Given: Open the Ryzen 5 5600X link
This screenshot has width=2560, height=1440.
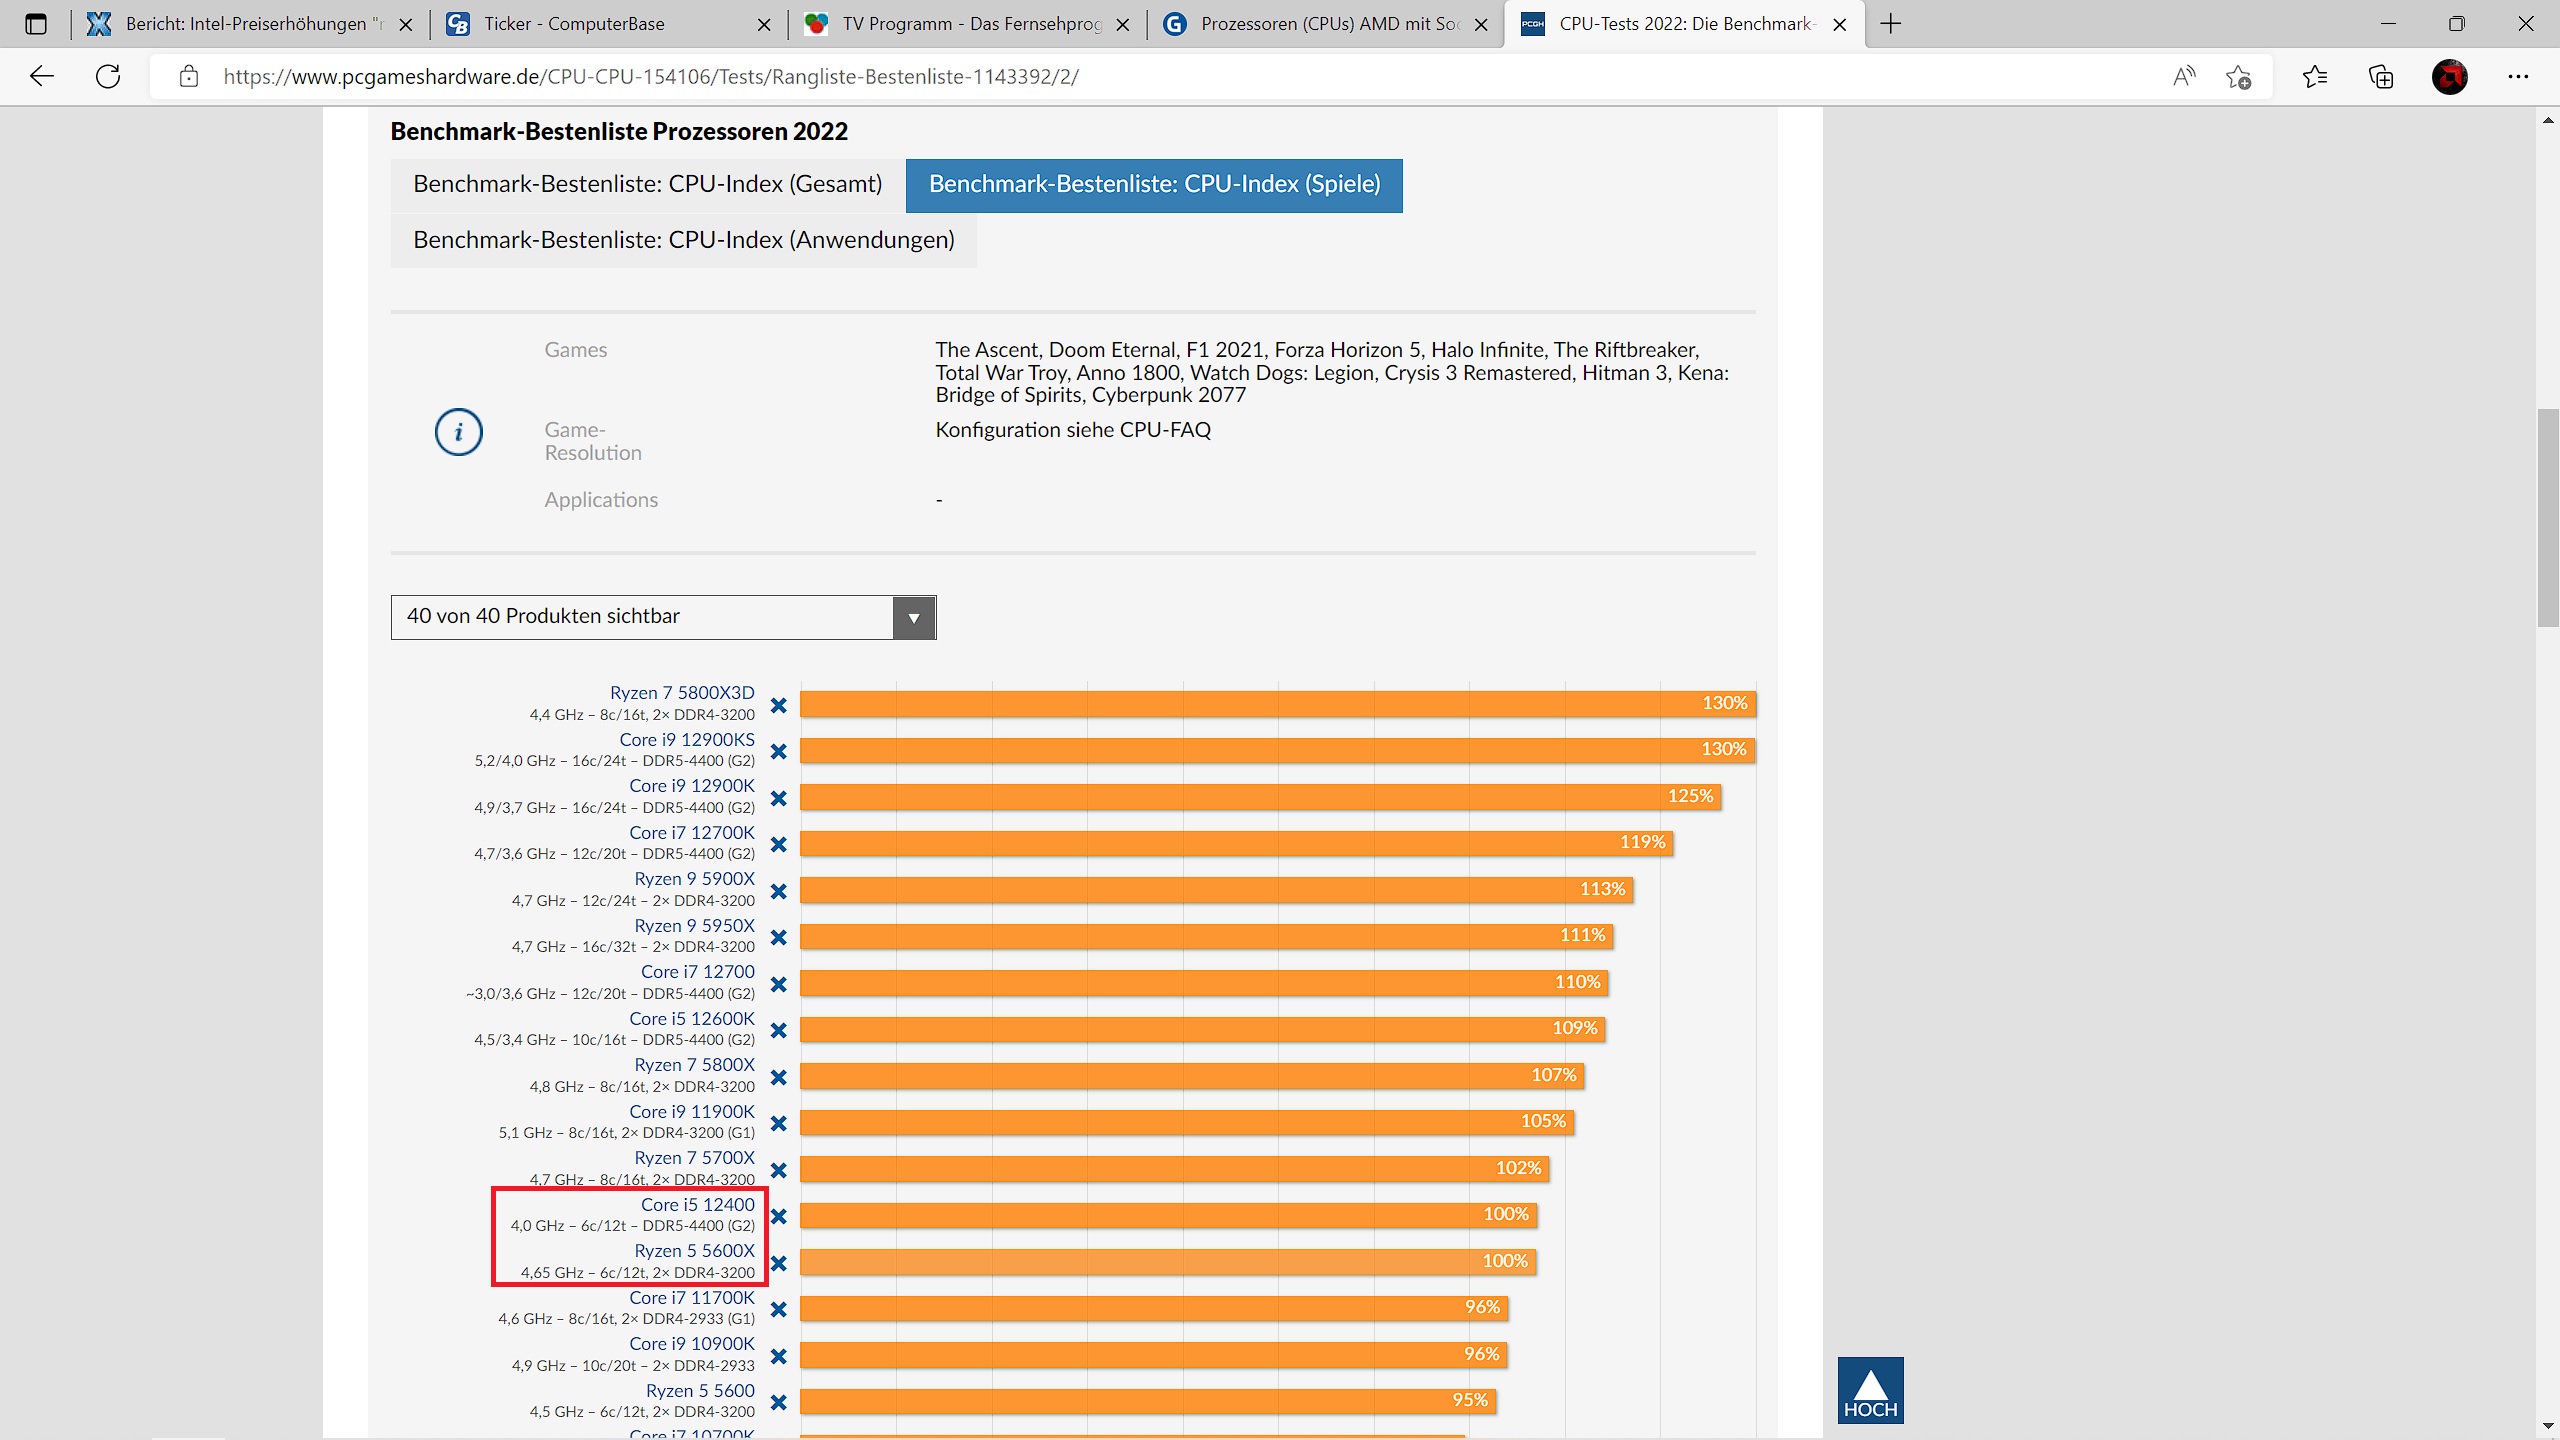Looking at the screenshot, I should click(x=694, y=1251).
